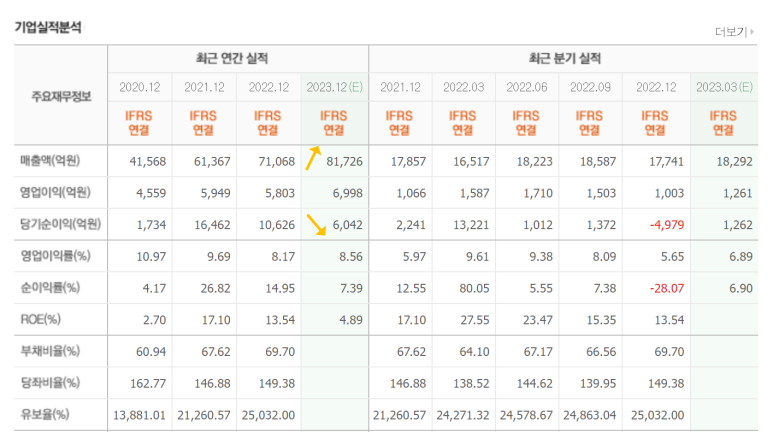Click the 2020.12 column header
This screenshot has width=773, height=432.
pyautogui.click(x=140, y=87)
